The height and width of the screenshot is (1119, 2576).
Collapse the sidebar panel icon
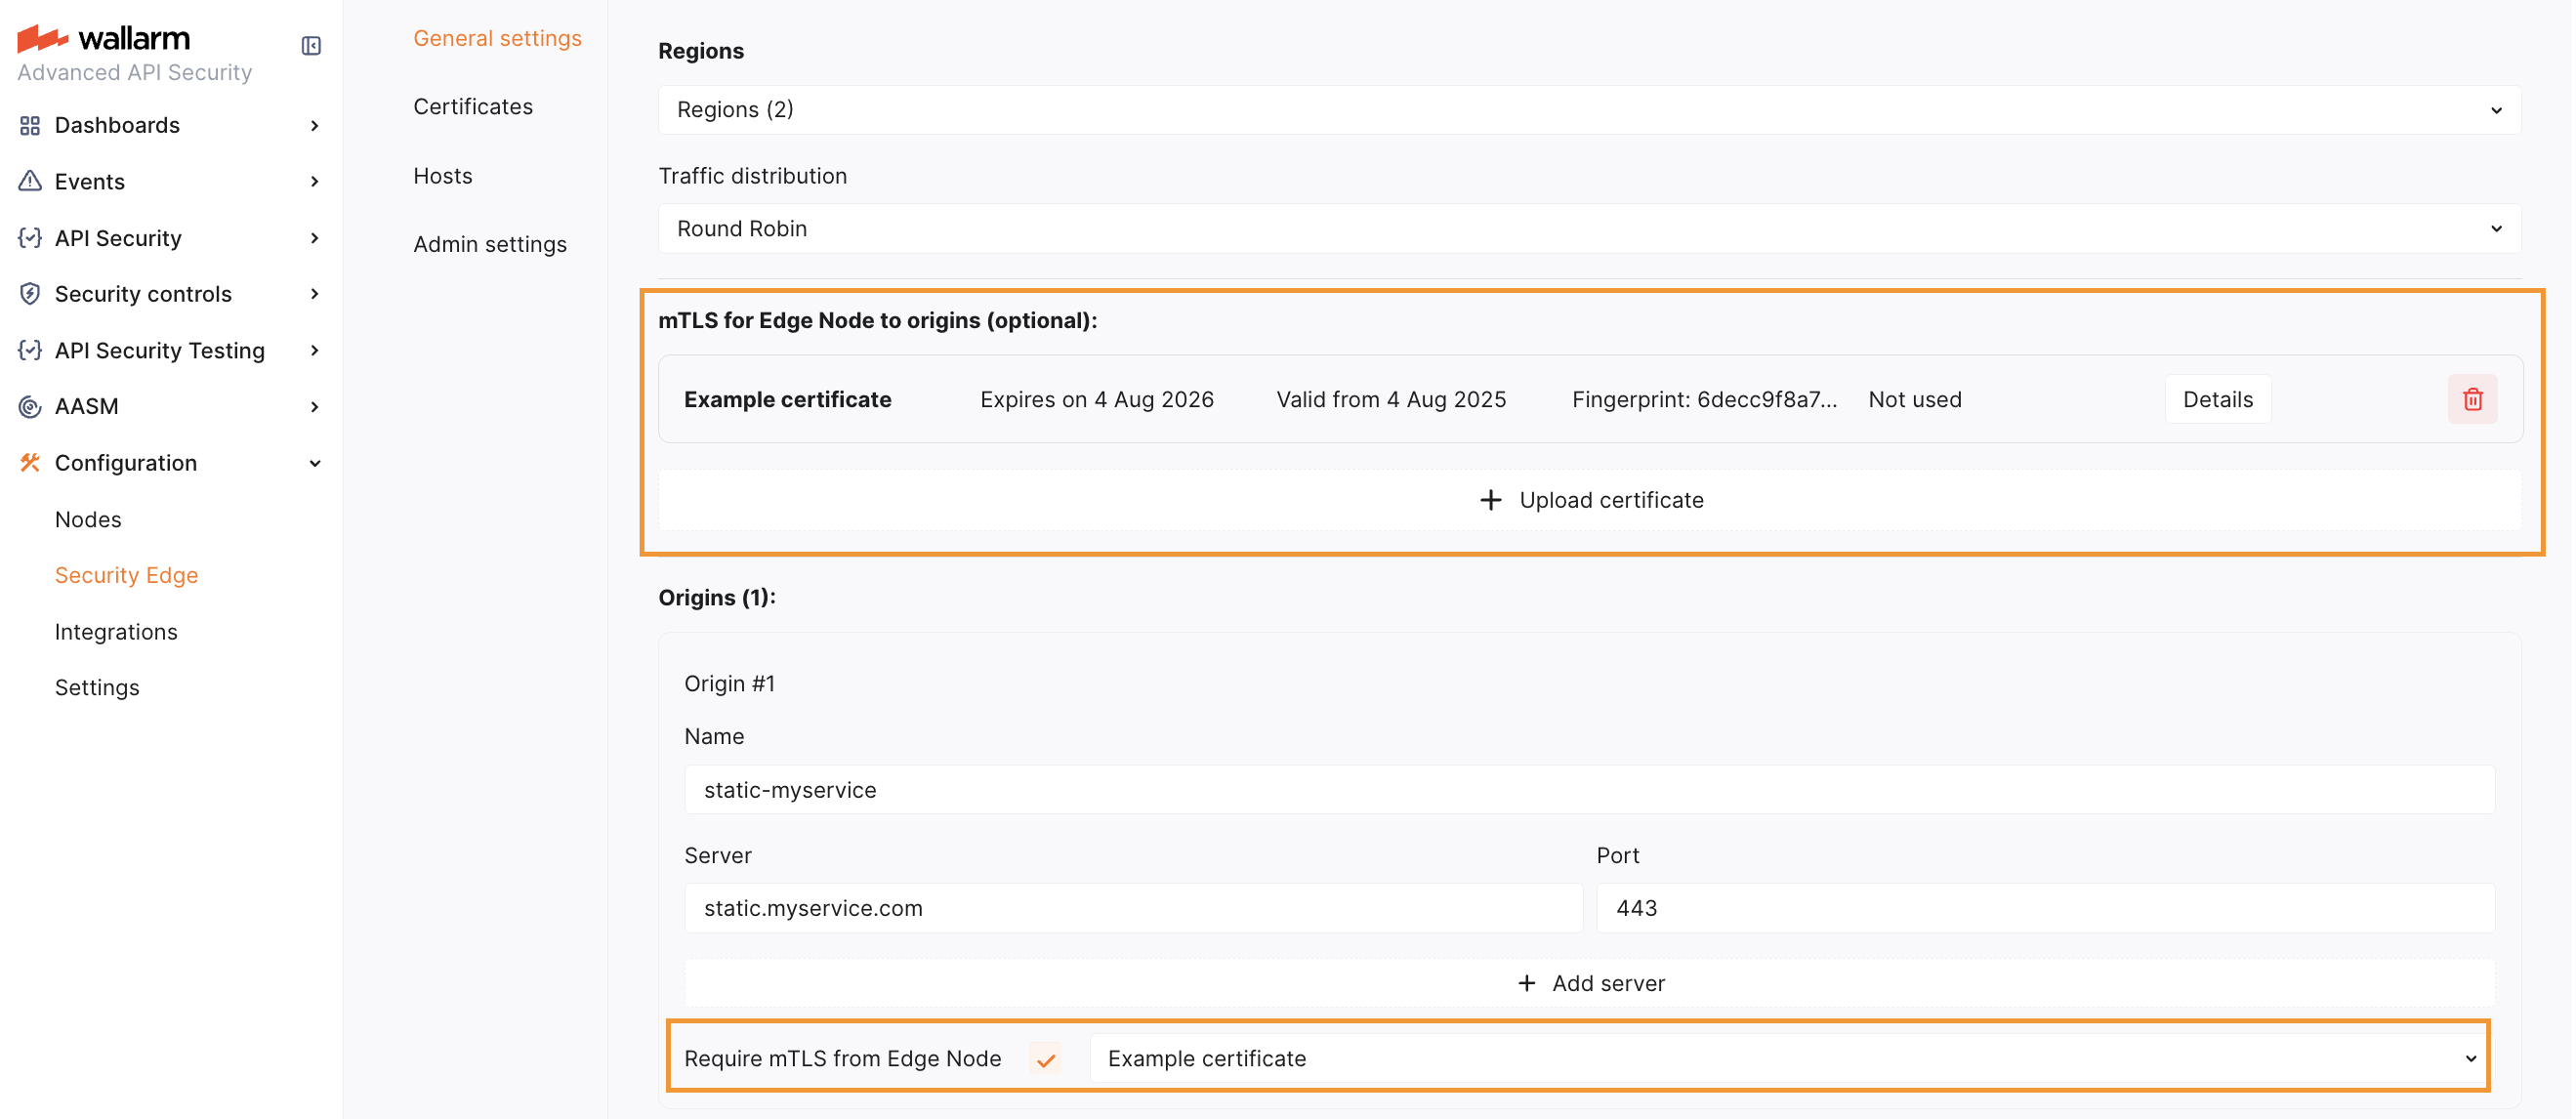pyautogui.click(x=311, y=46)
